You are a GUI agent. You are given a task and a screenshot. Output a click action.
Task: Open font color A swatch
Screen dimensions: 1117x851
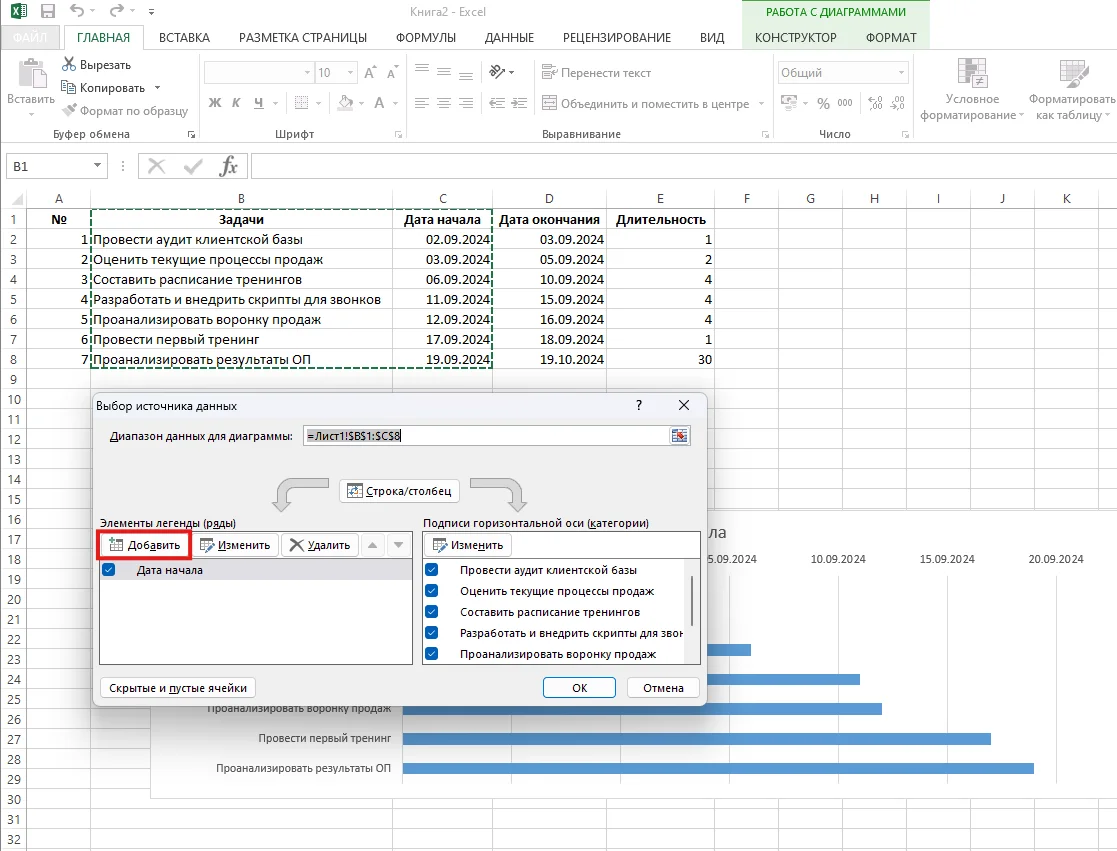(379, 103)
